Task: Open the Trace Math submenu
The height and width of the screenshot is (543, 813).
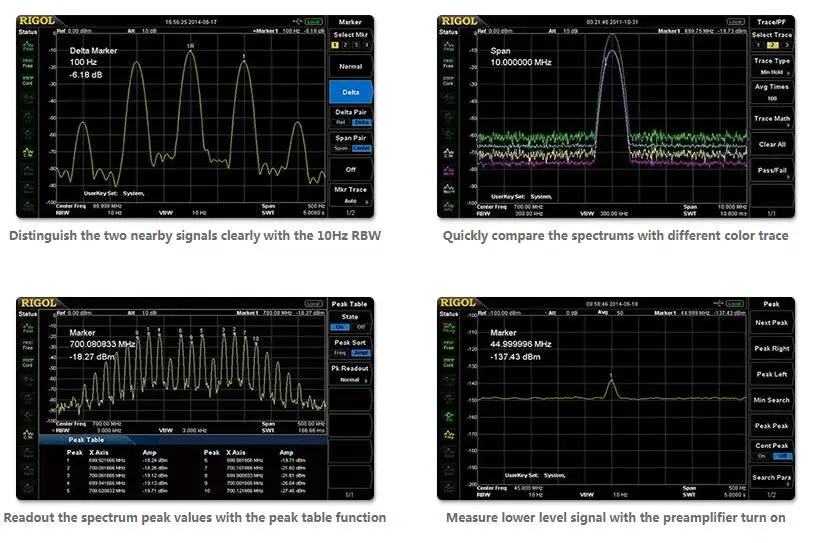Action: (x=772, y=118)
